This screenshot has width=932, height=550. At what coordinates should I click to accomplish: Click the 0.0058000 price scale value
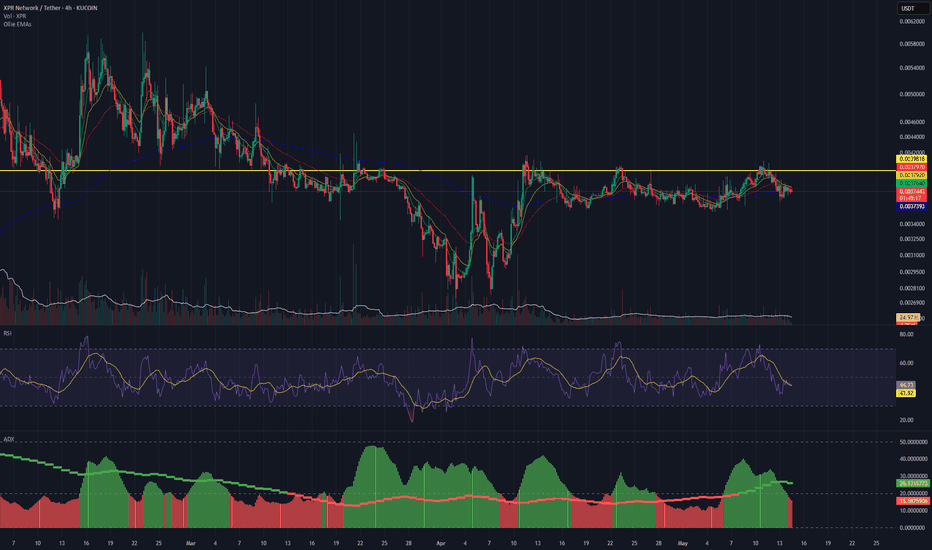click(912, 44)
